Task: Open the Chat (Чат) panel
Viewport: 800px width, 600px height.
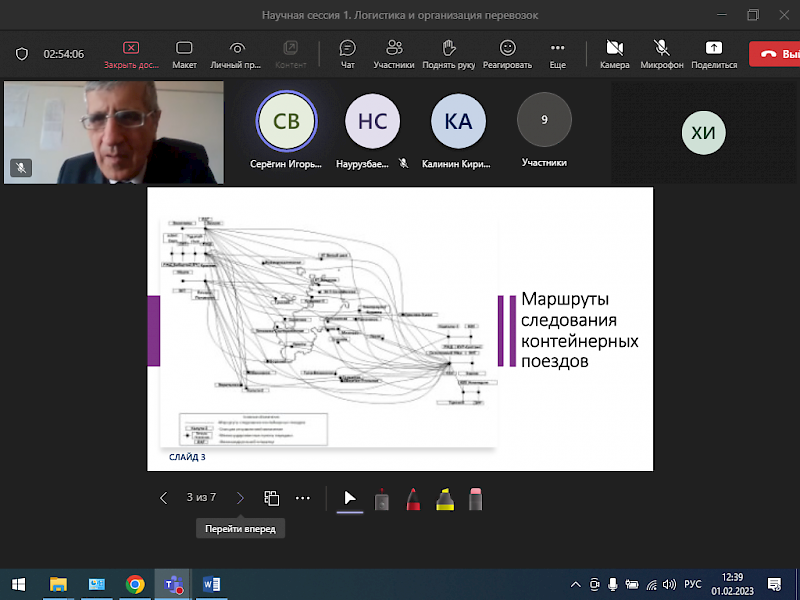Action: point(347,53)
